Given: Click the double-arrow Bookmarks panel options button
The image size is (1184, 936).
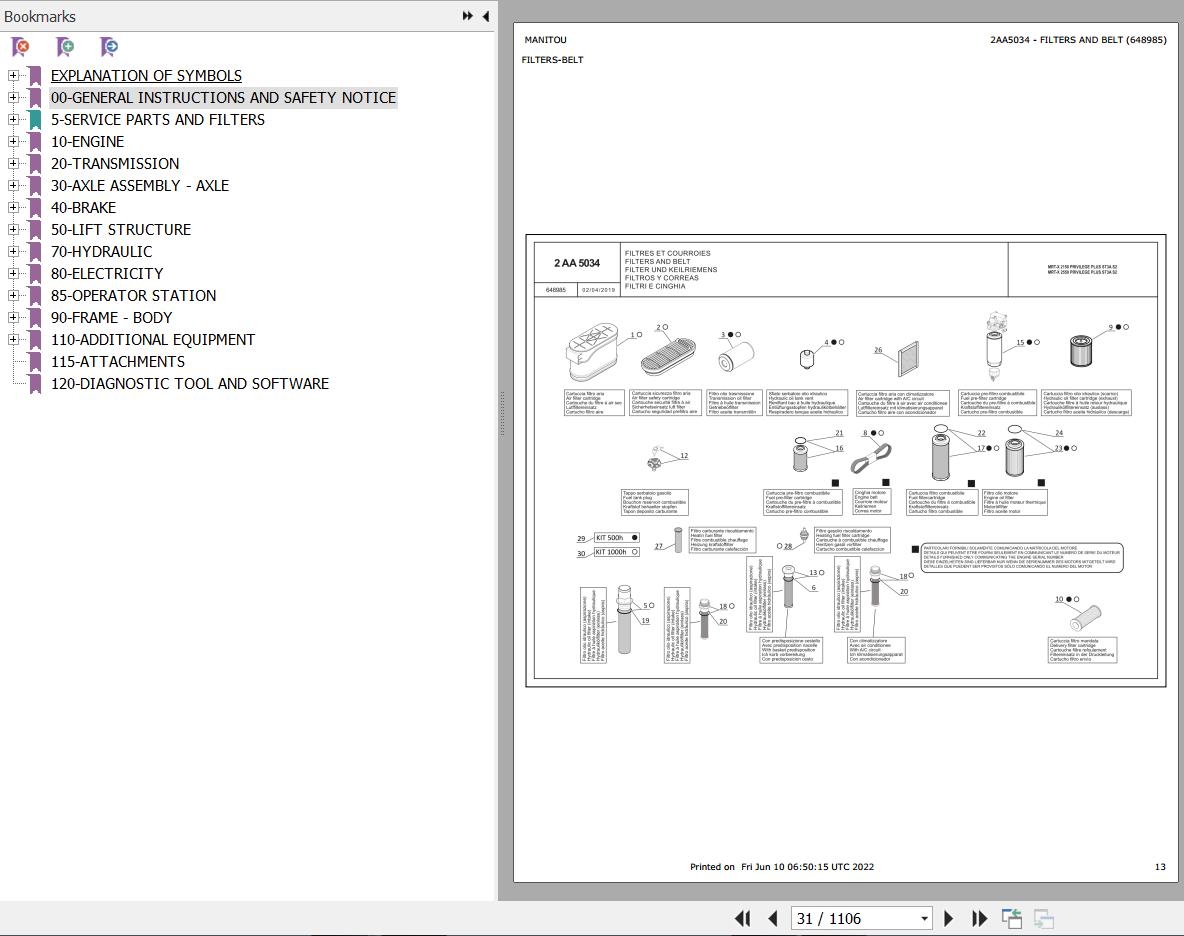Looking at the screenshot, I should [x=467, y=16].
